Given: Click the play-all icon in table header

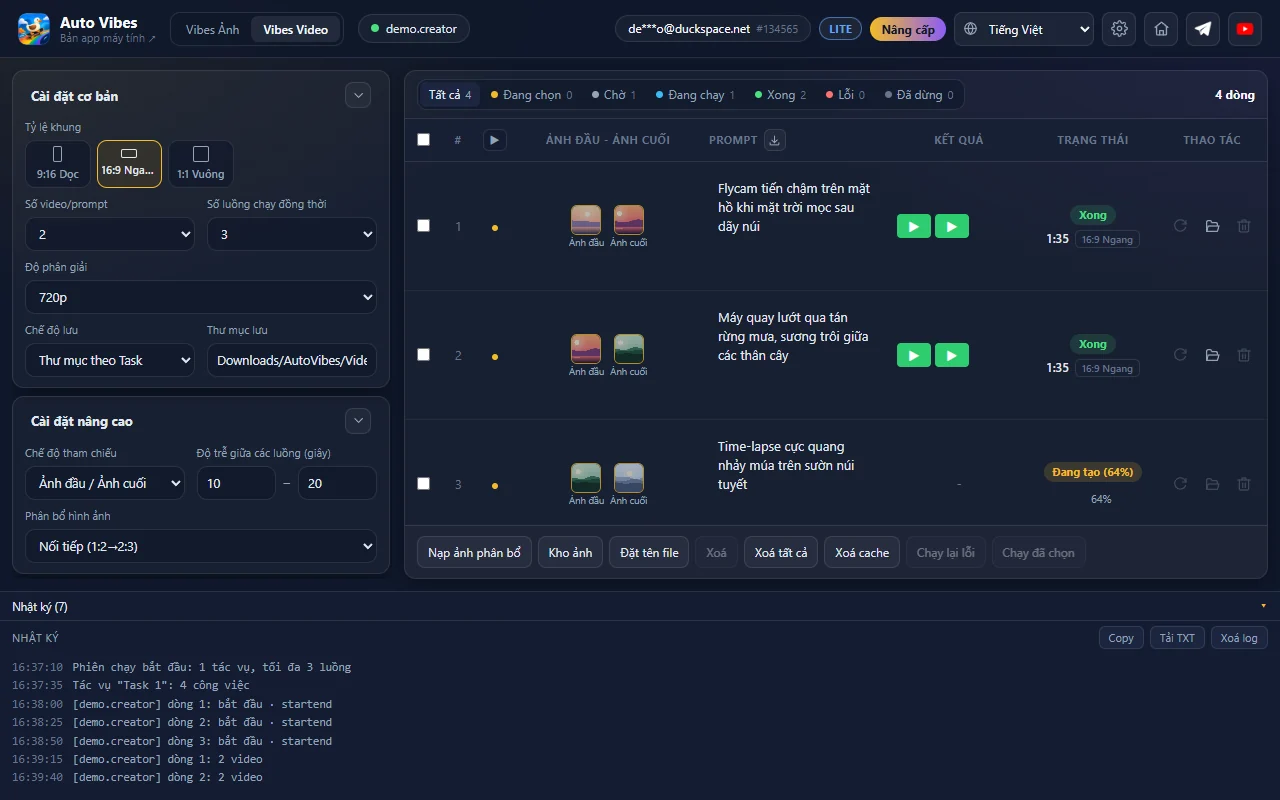Looking at the screenshot, I should [x=494, y=140].
